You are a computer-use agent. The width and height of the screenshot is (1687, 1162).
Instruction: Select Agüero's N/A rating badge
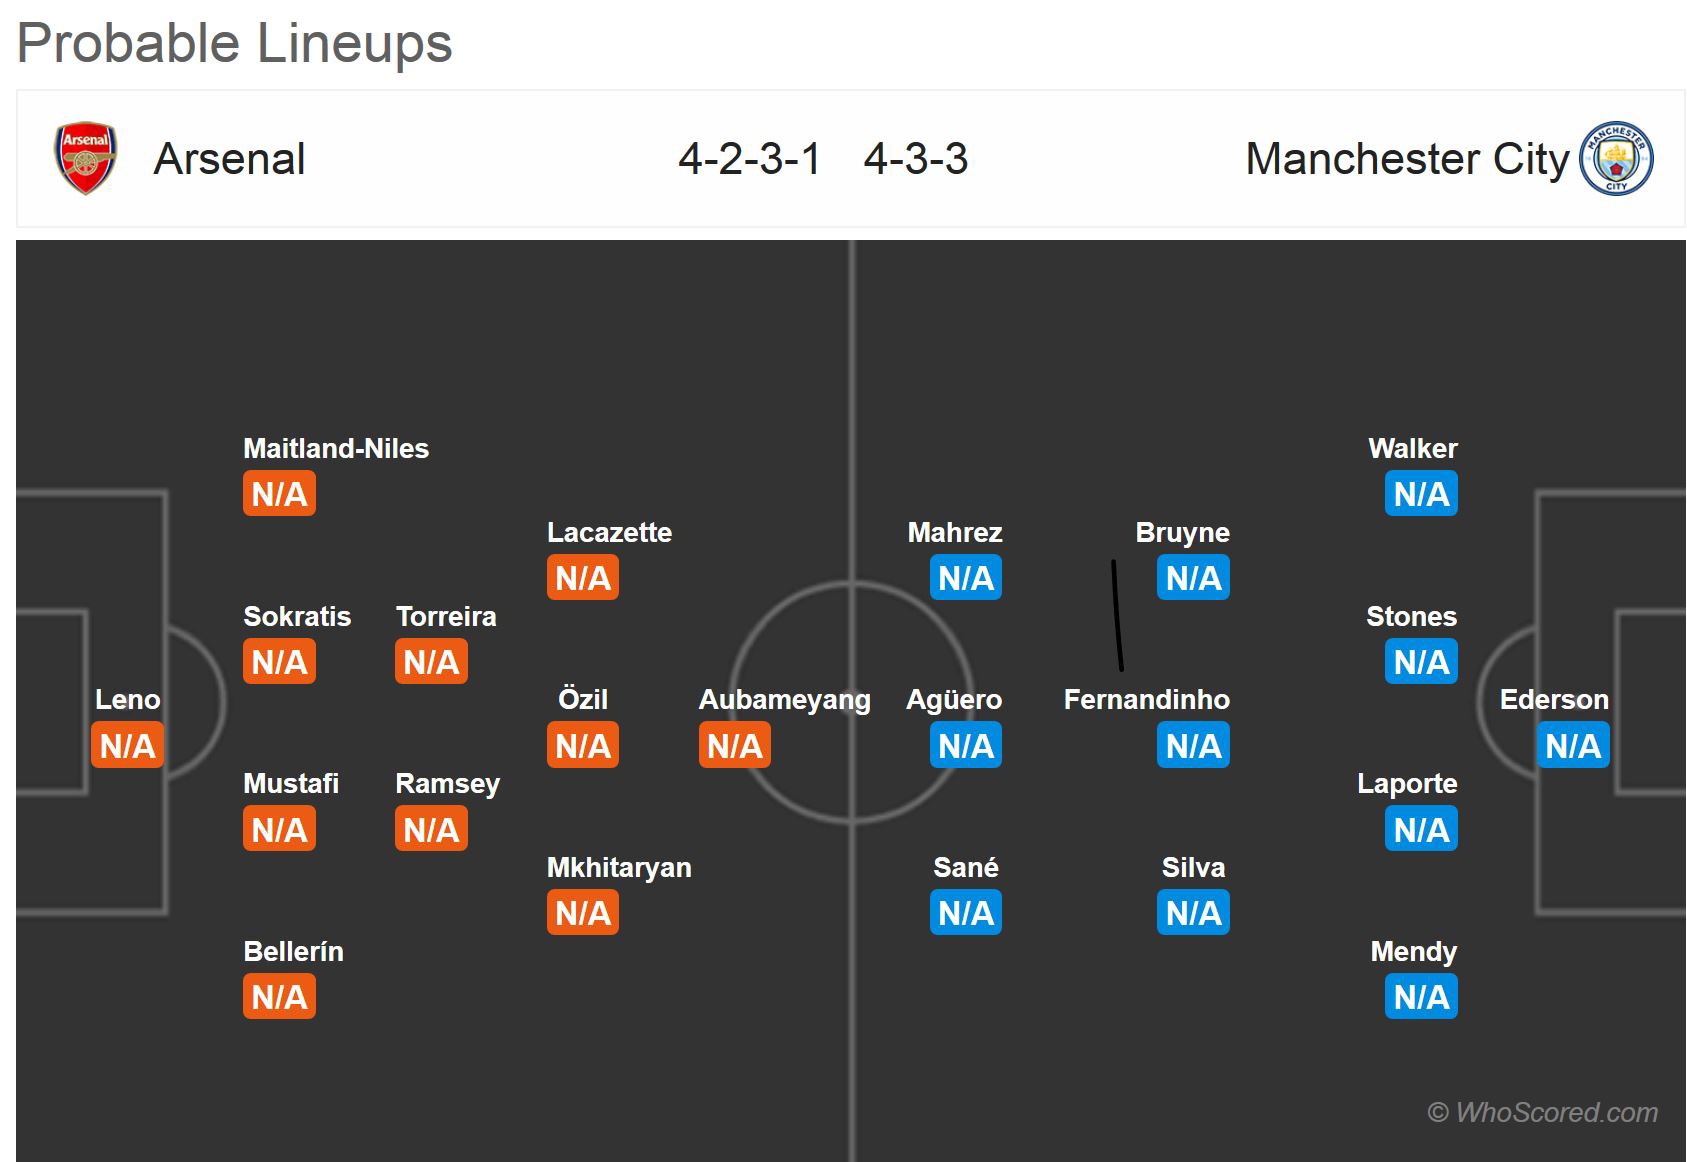(x=966, y=746)
